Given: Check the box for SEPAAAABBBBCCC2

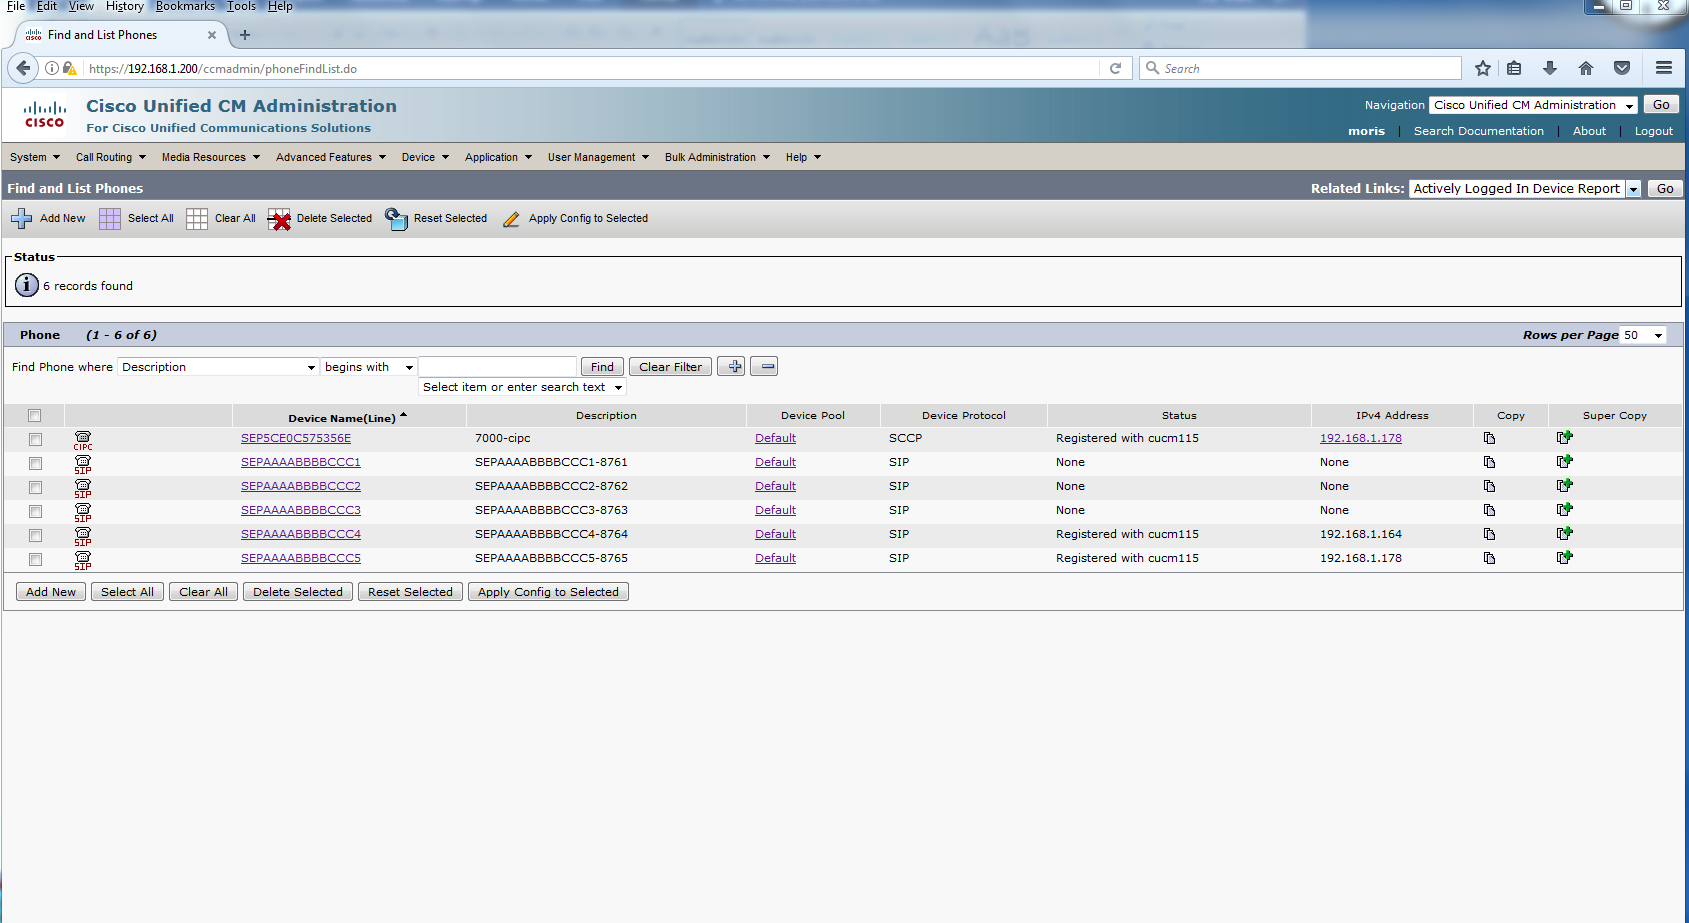Looking at the screenshot, I should (35, 487).
